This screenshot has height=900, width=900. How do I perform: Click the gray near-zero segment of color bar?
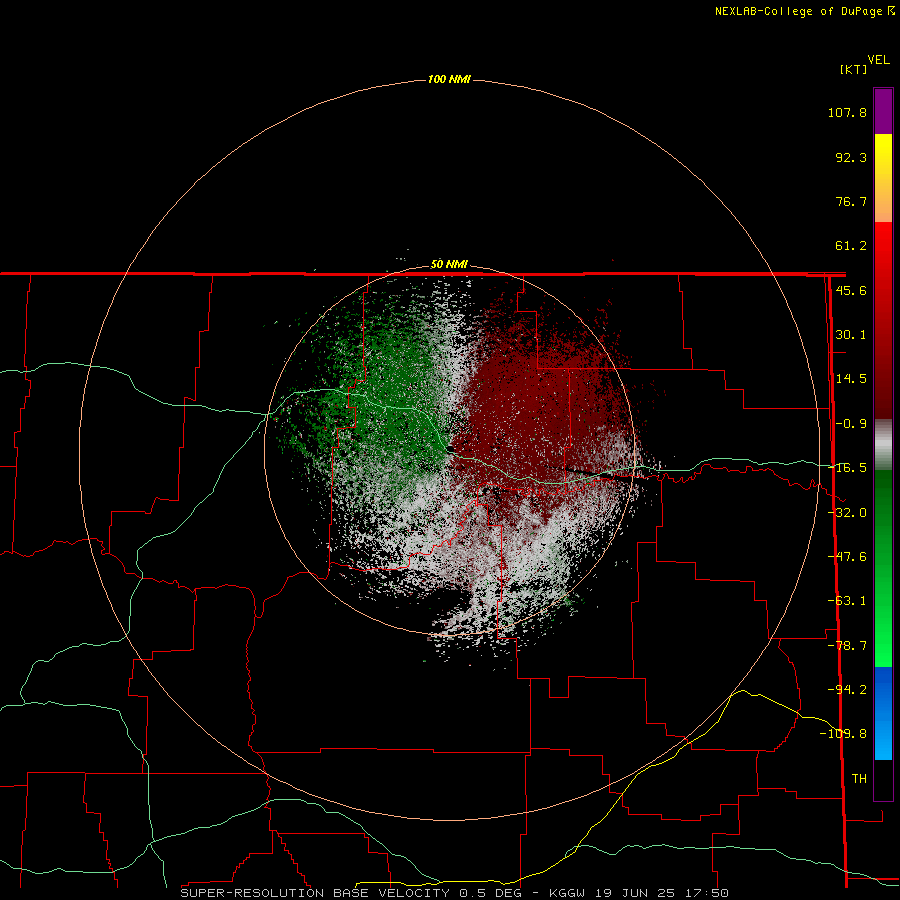[883, 444]
